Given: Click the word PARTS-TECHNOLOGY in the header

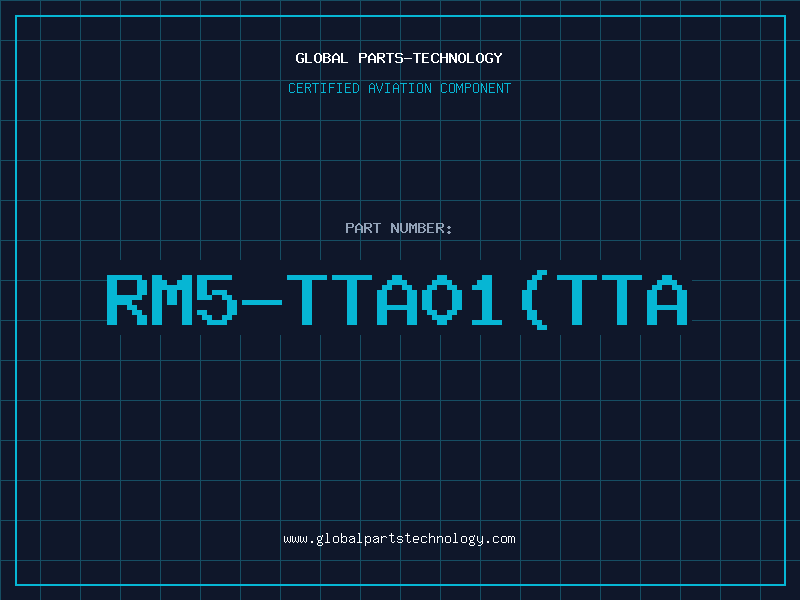Looking at the screenshot, I should point(431,58).
